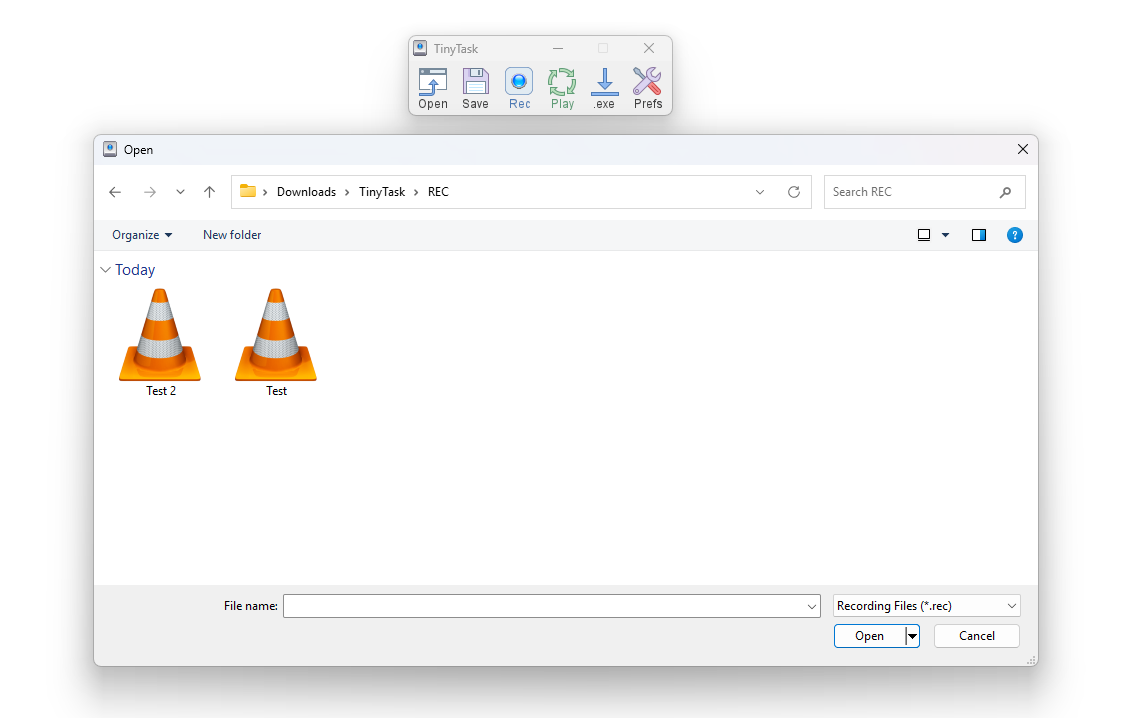Open the Recording Files type combo box

click(927, 606)
